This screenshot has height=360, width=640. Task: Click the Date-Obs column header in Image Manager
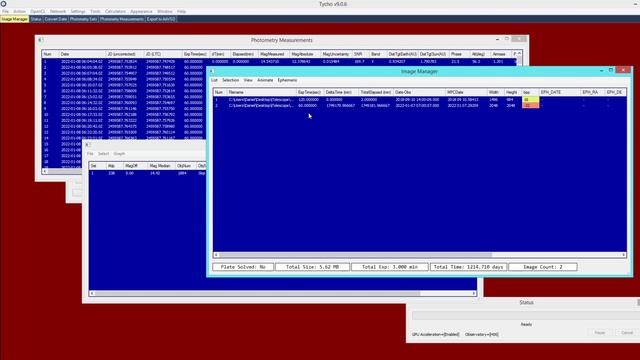point(419,92)
